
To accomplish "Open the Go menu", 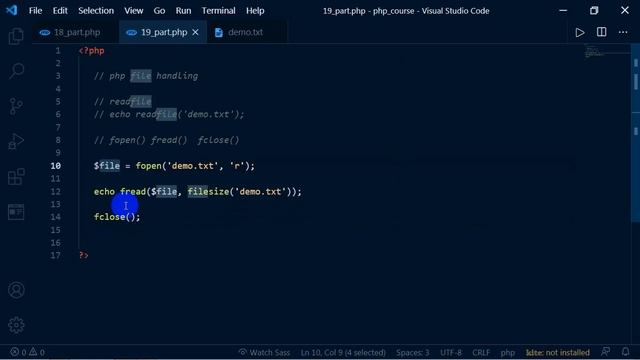I will tap(159, 11).
